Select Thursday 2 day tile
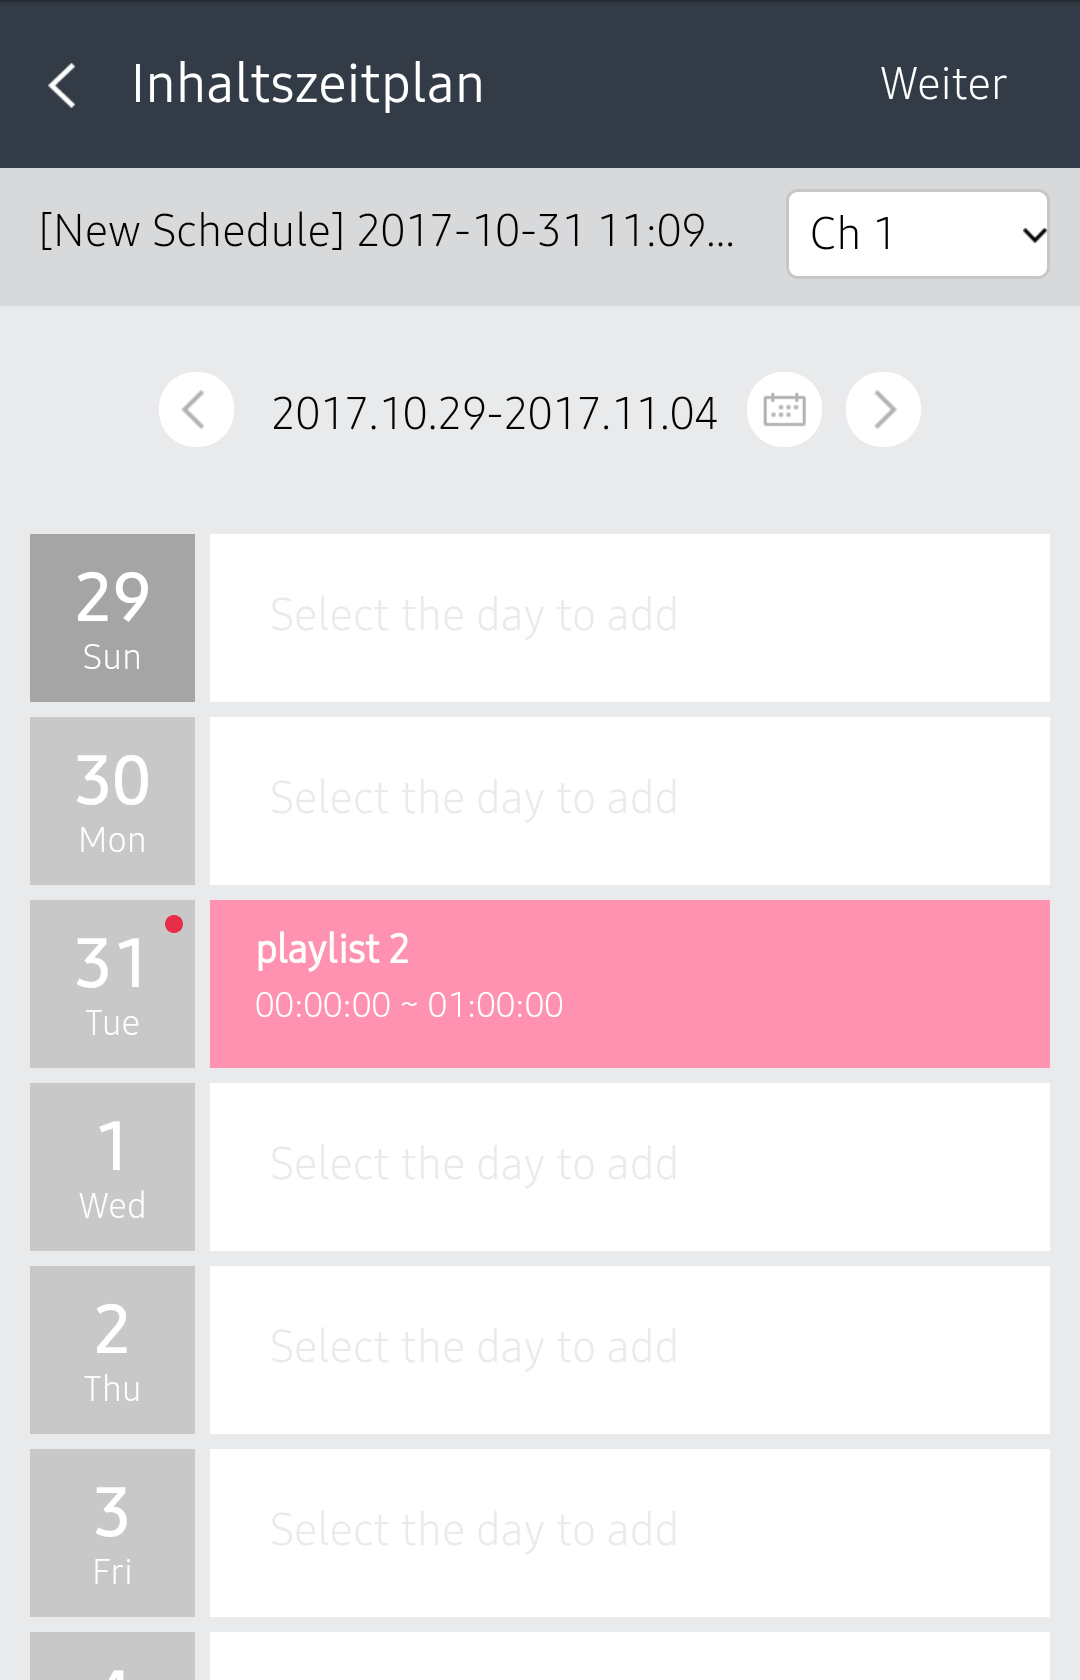 [x=112, y=1350]
